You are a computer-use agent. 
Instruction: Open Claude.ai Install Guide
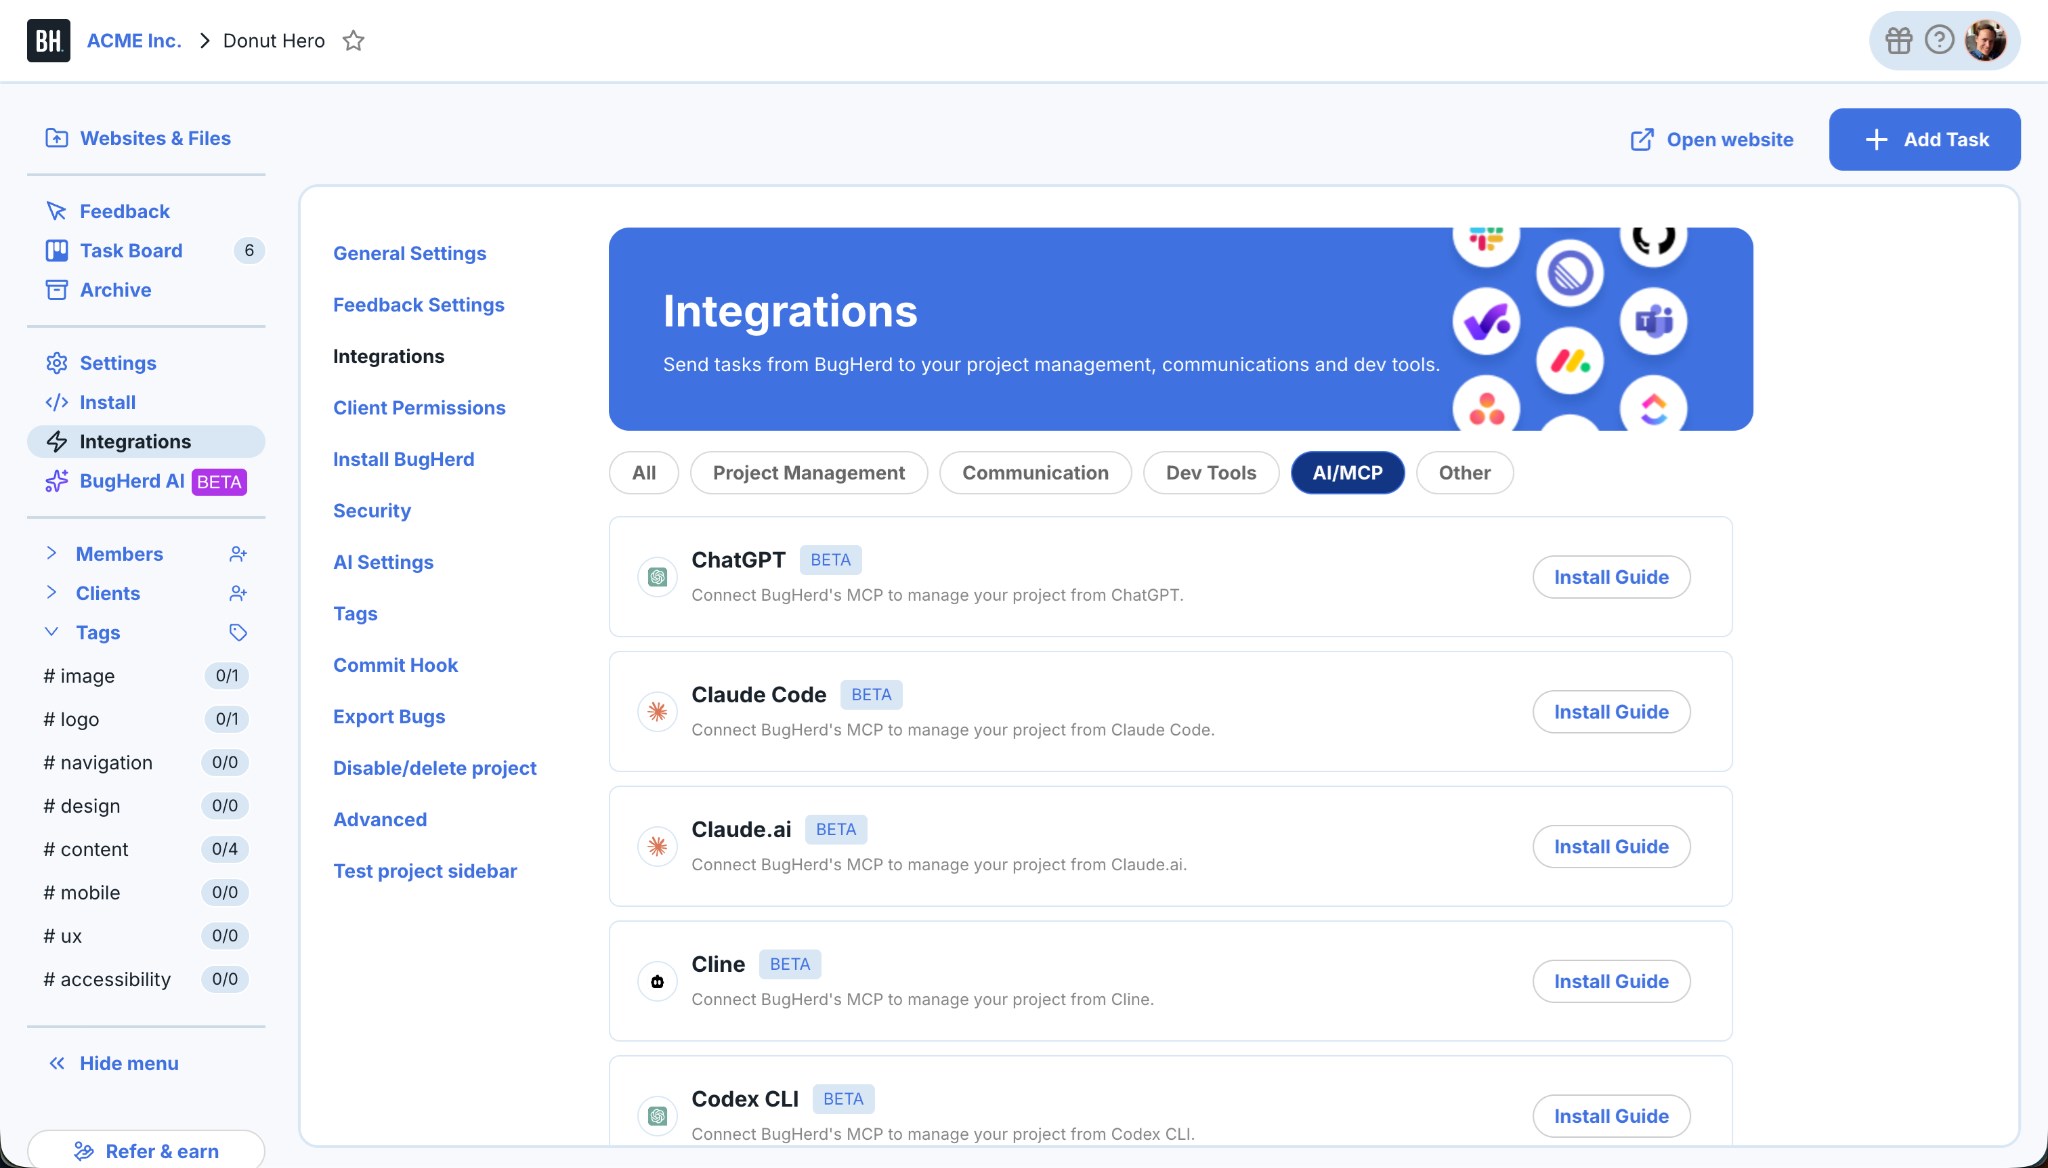pyautogui.click(x=1611, y=847)
